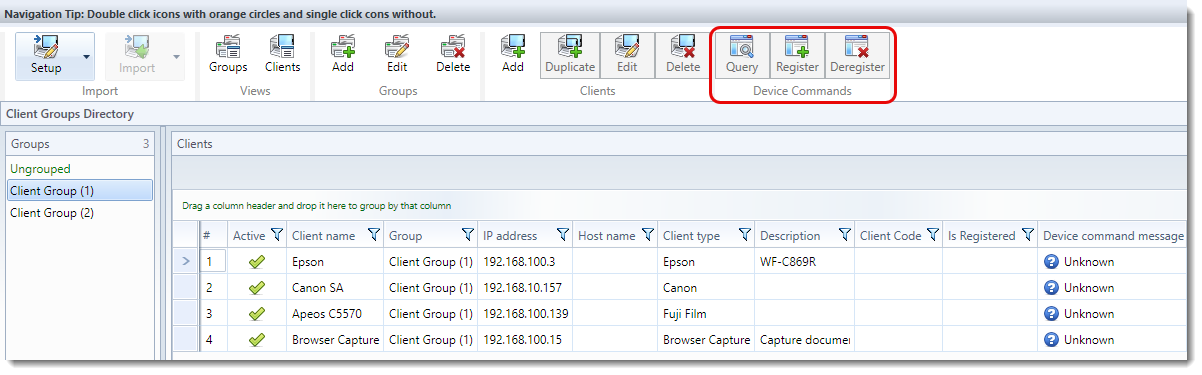Screen dimensions: 1202x375
Task: Select Client Group (1) in Groups list
Action: [80, 190]
